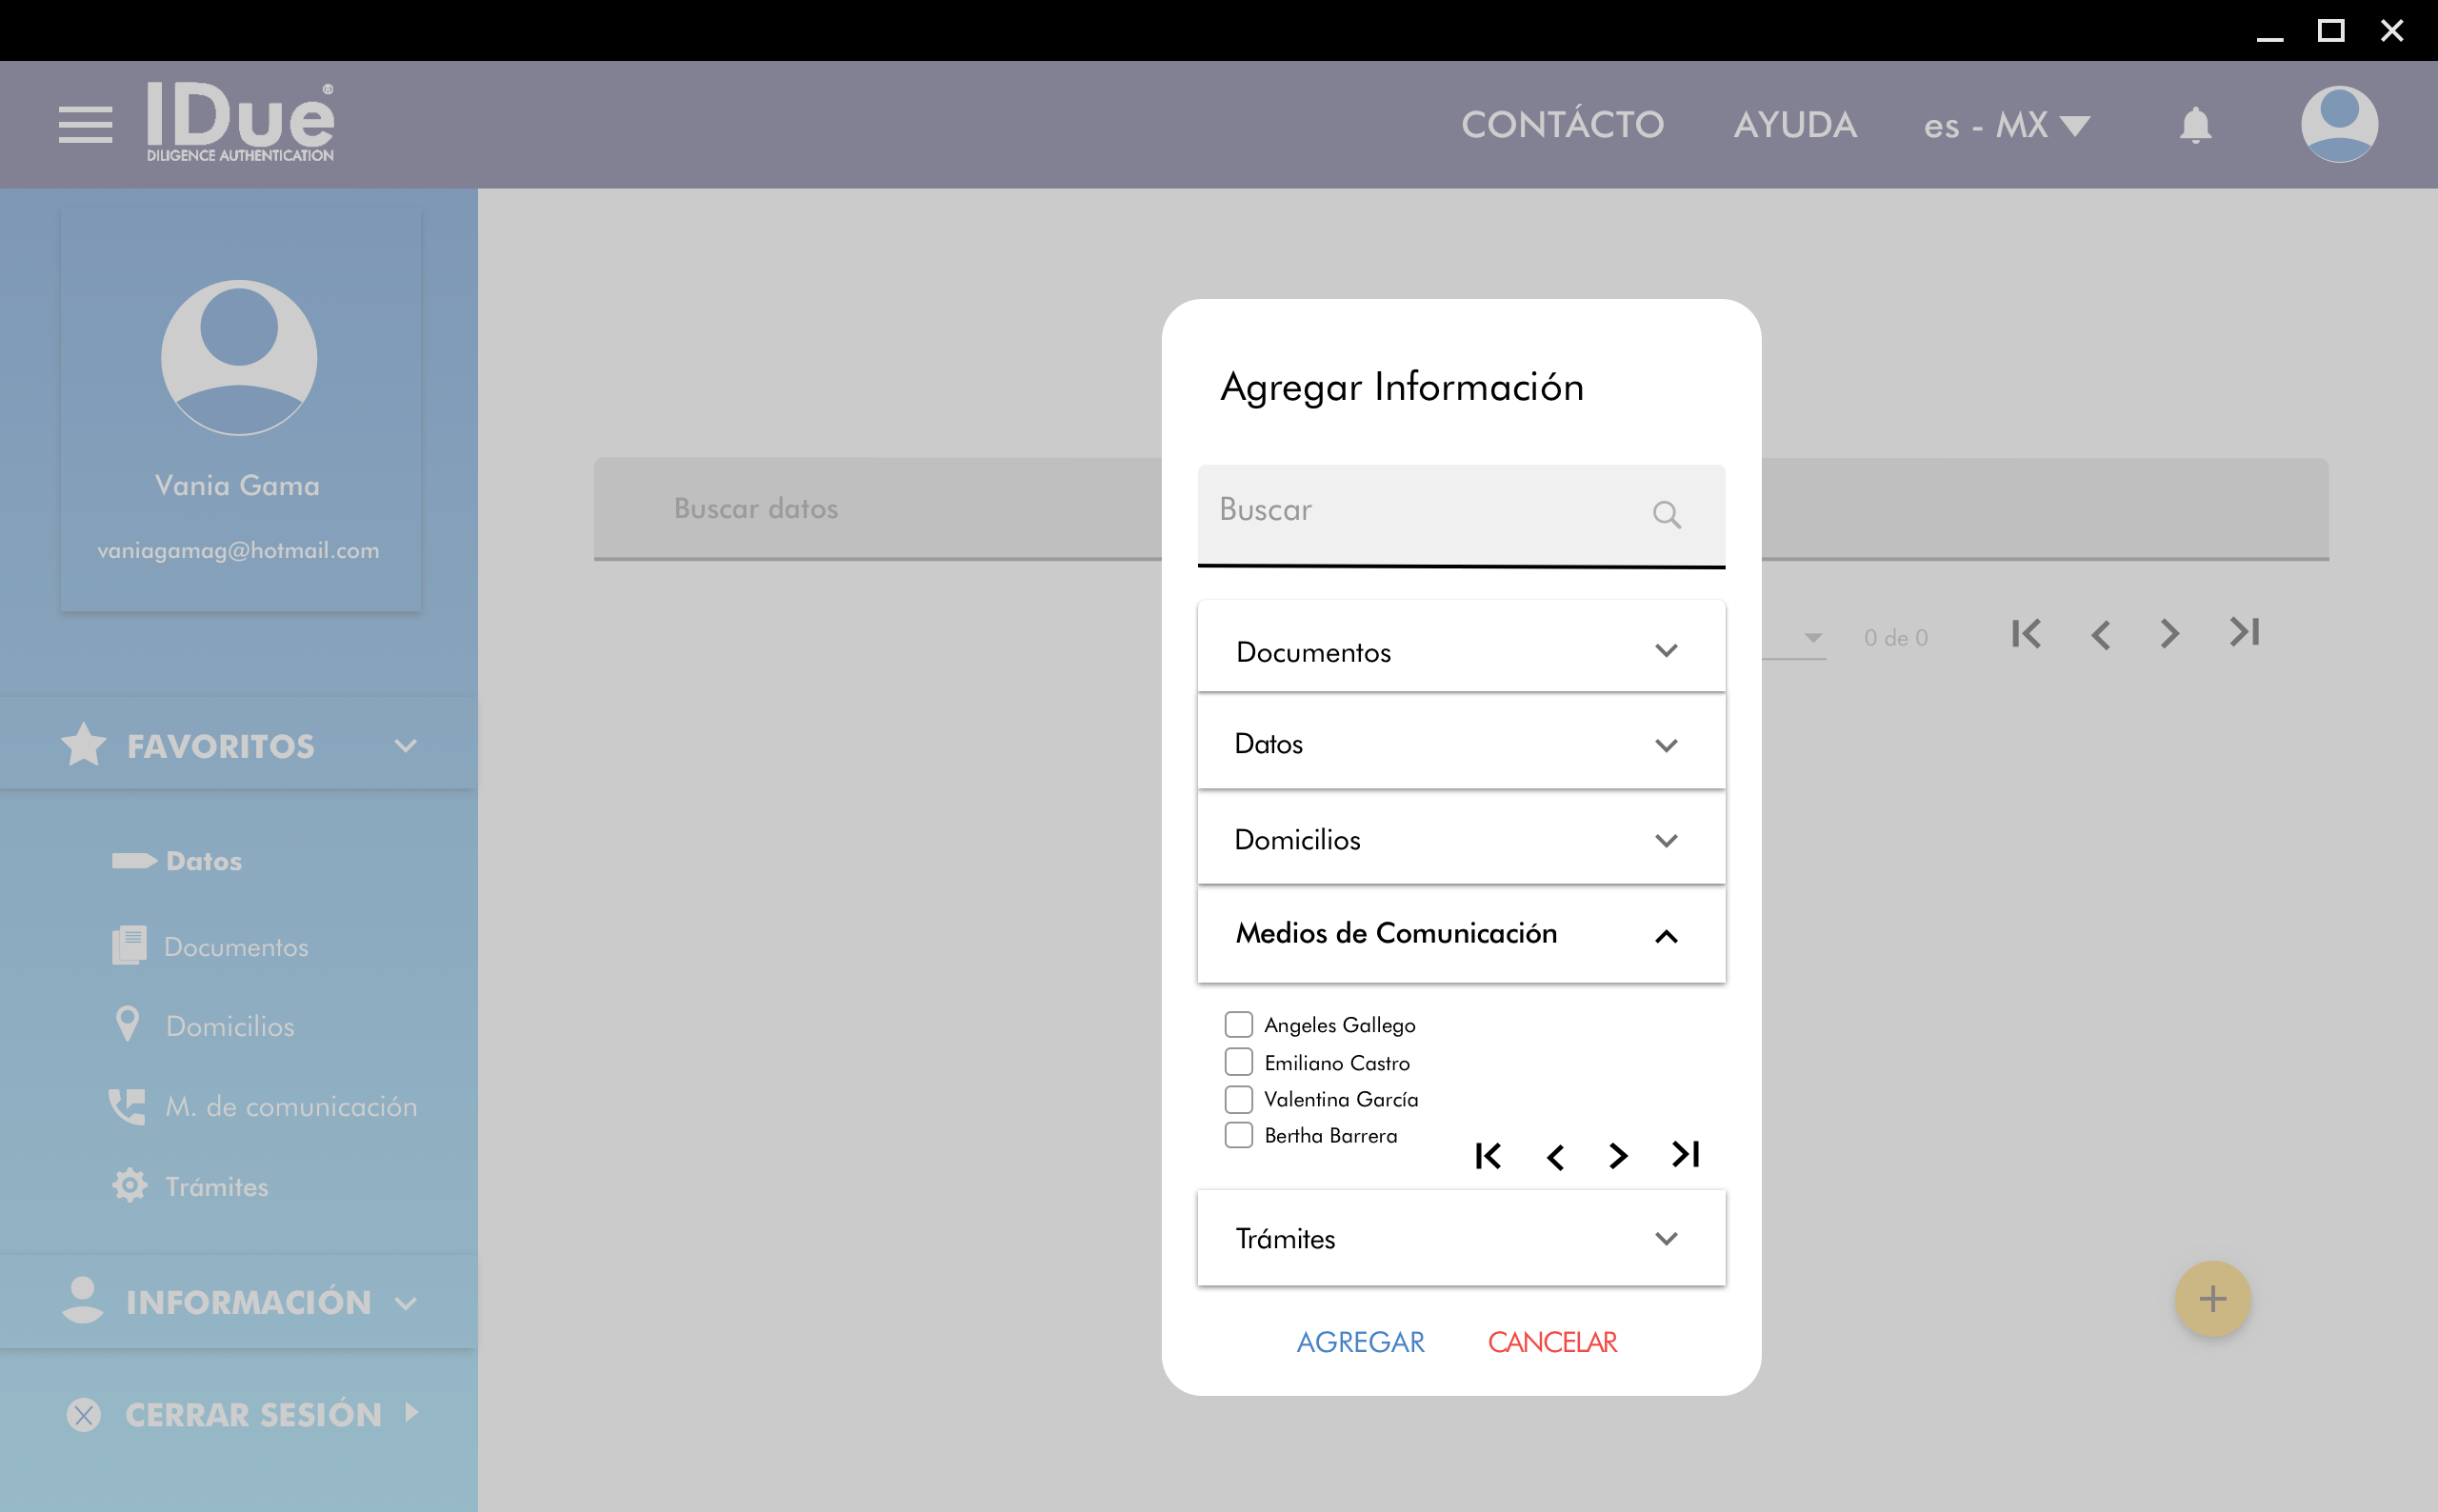Check the Angeles Gallego checkbox
The width and height of the screenshot is (2438, 1512).
click(1238, 1025)
